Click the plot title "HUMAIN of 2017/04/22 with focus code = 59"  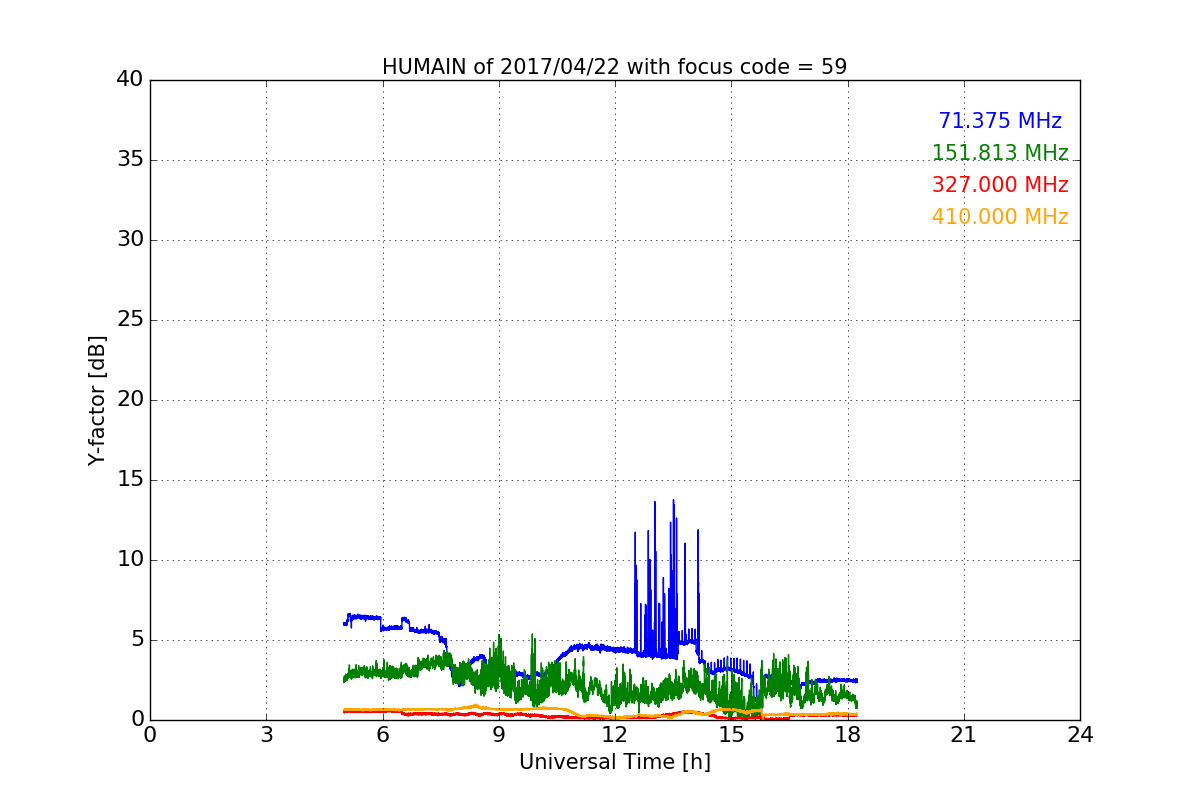click(614, 67)
